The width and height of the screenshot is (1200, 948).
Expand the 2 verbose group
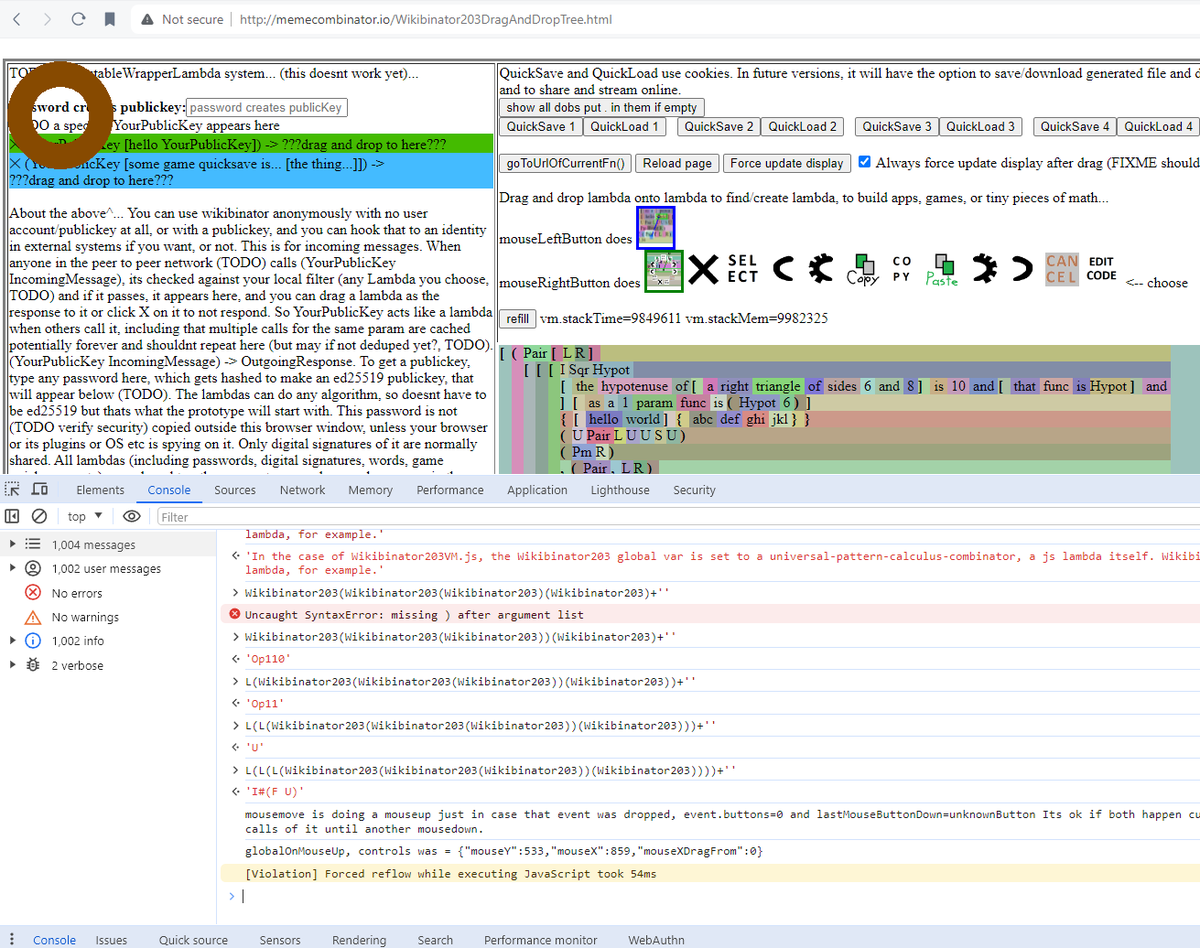click(12, 665)
